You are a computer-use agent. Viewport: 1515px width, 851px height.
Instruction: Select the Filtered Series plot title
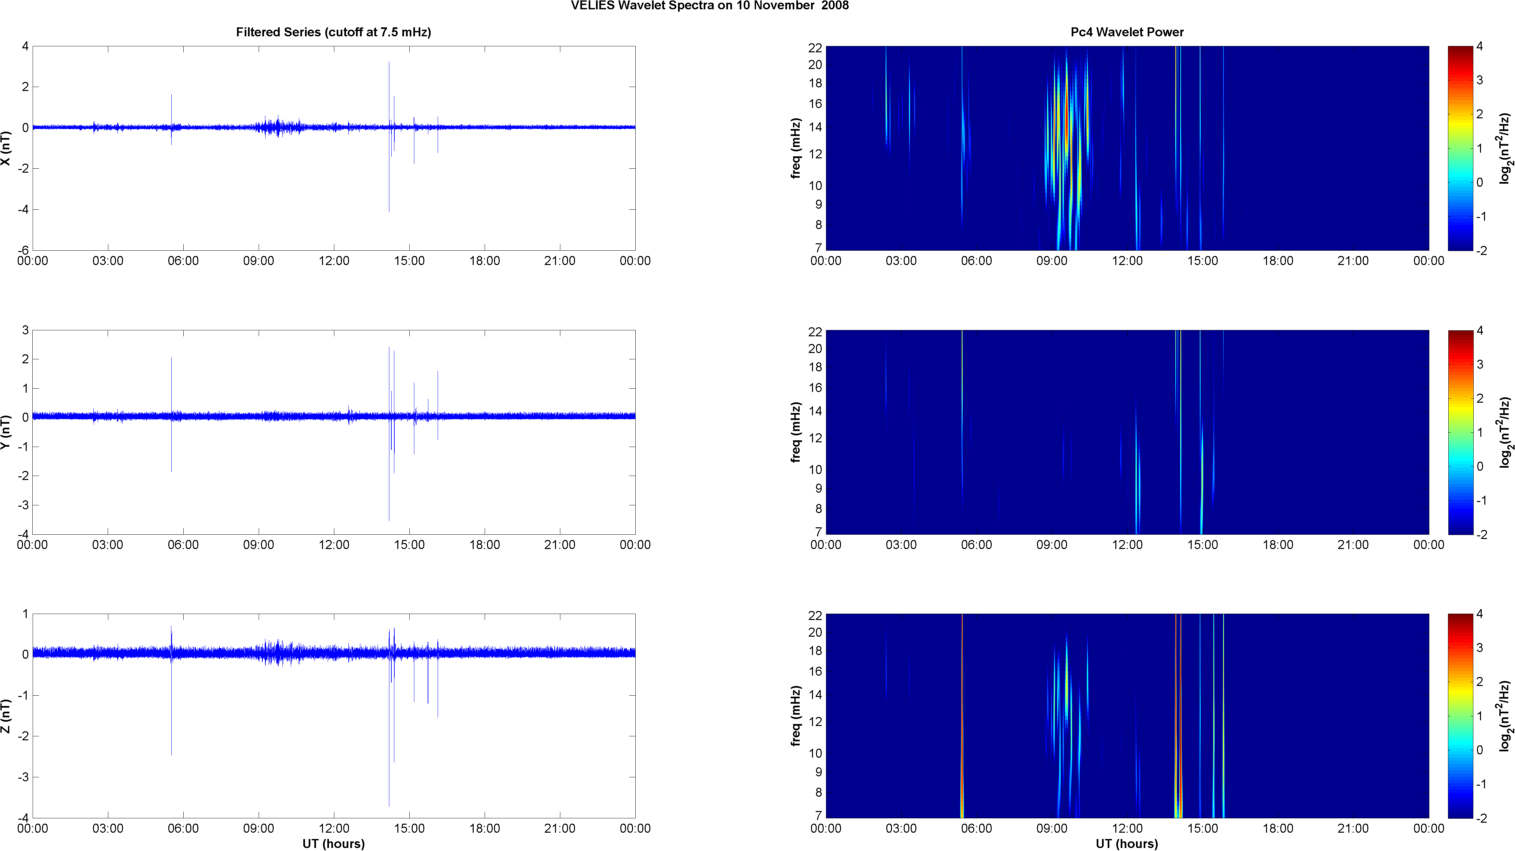[333, 32]
